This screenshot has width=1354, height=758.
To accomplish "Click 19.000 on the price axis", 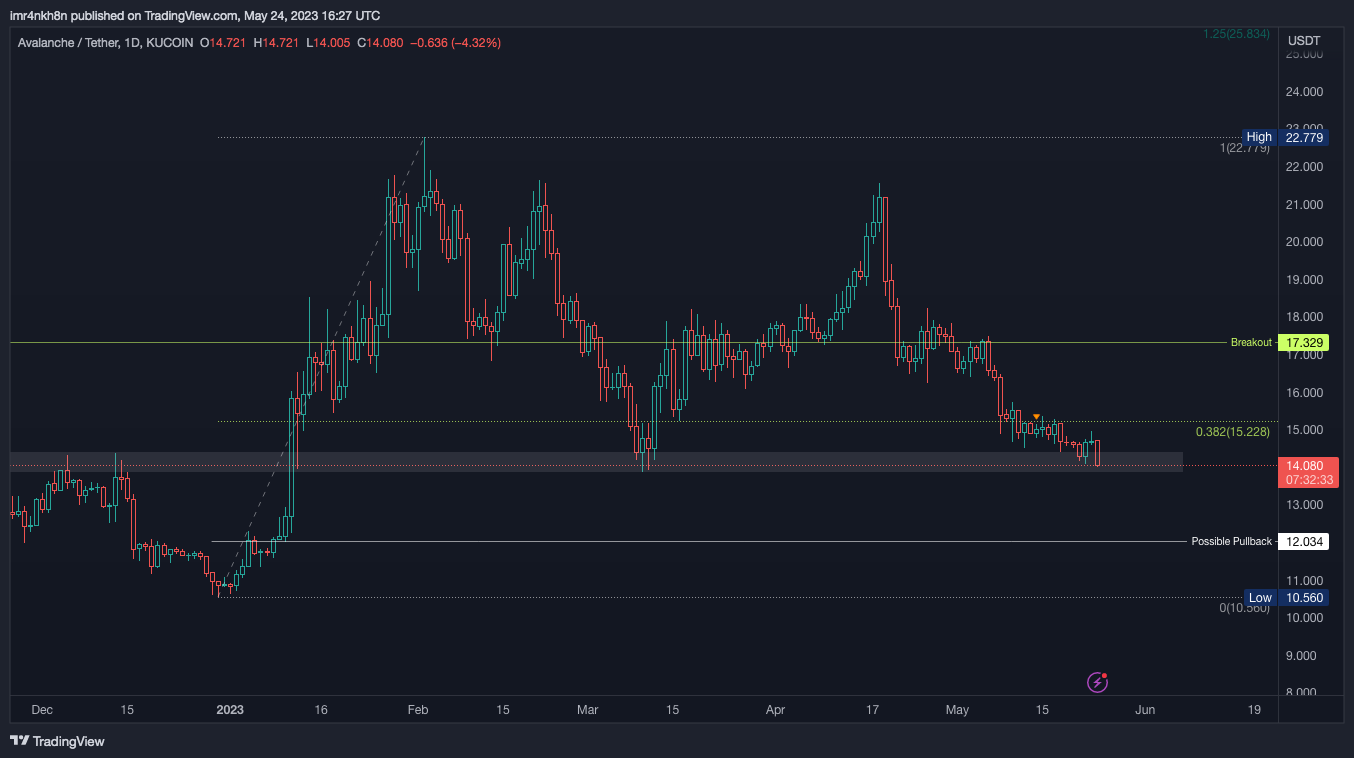I will pyautogui.click(x=1305, y=279).
